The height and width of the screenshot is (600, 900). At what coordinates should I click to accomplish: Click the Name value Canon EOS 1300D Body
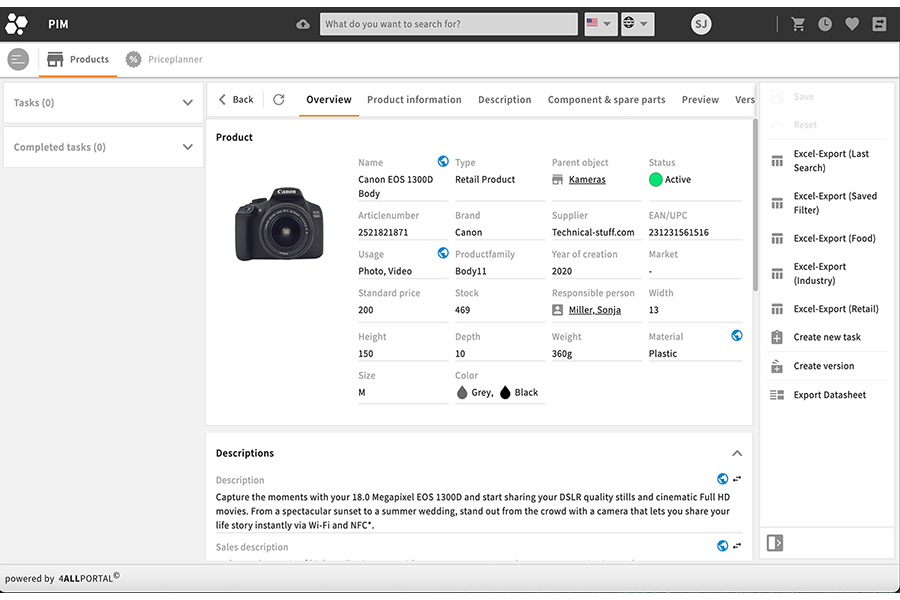pos(395,187)
